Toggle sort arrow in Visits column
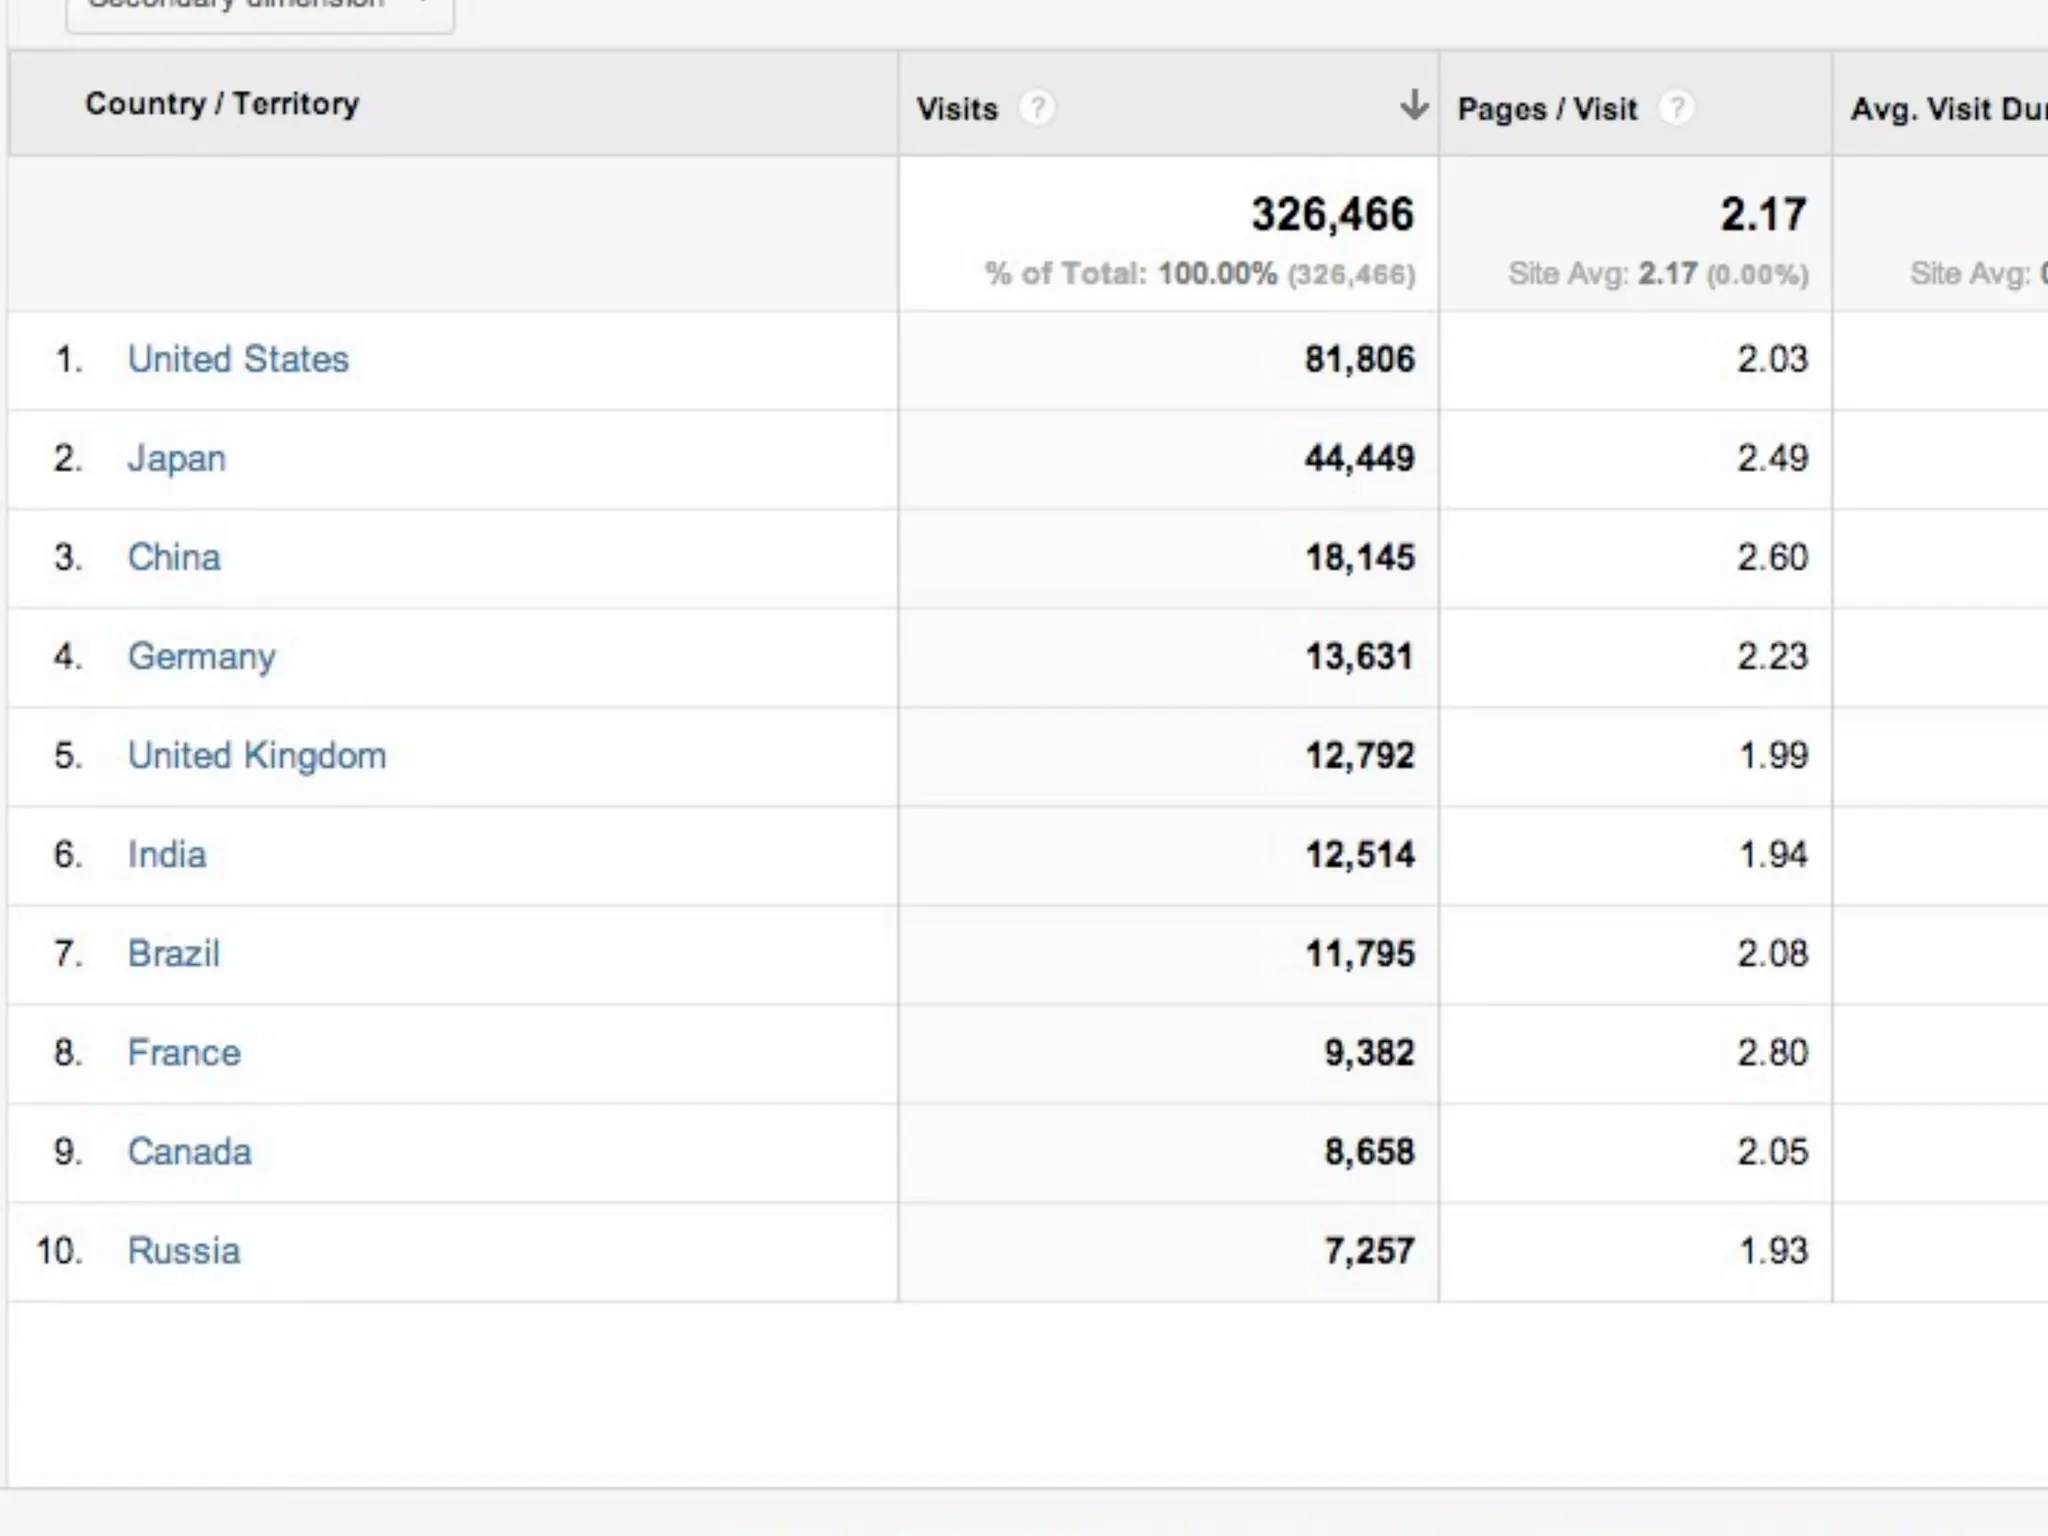The width and height of the screenshot is (2048, 1536). coord(1413,104)
